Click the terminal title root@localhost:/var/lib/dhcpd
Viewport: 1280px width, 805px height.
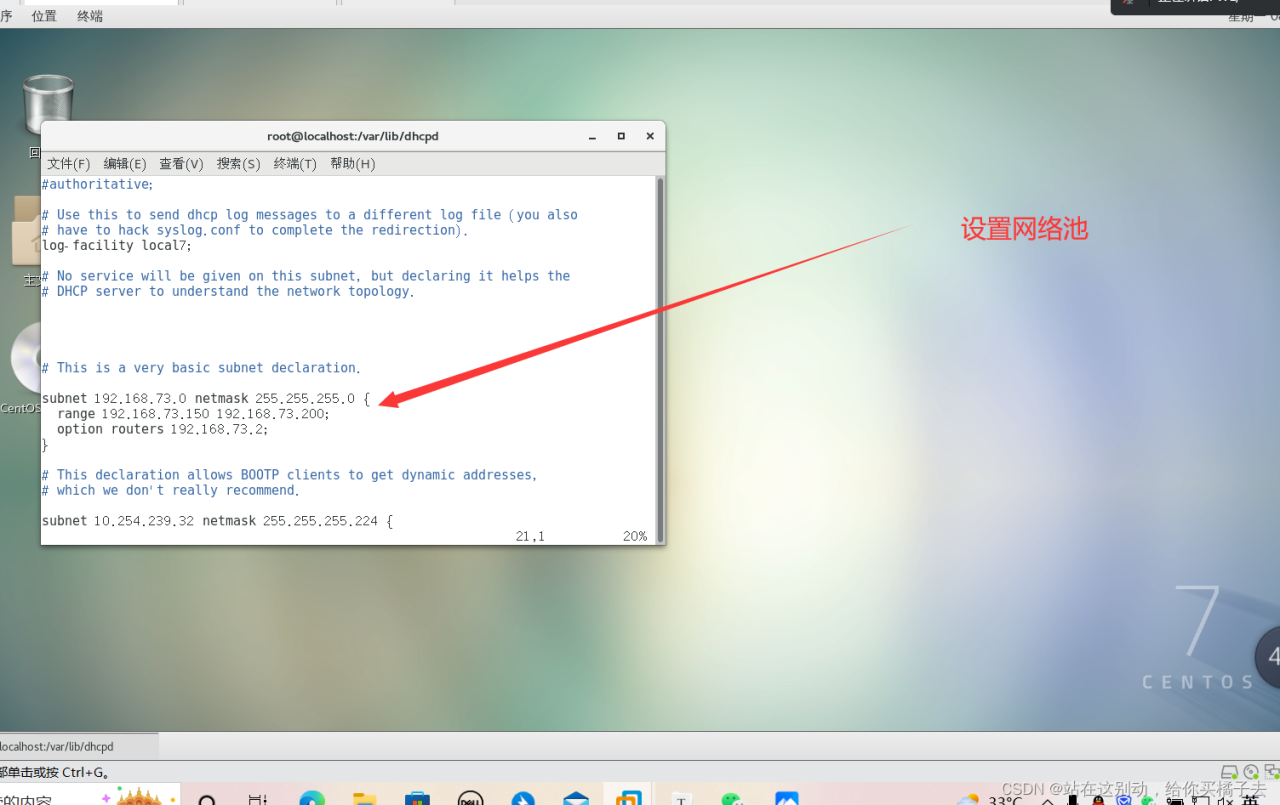[353, 136]
